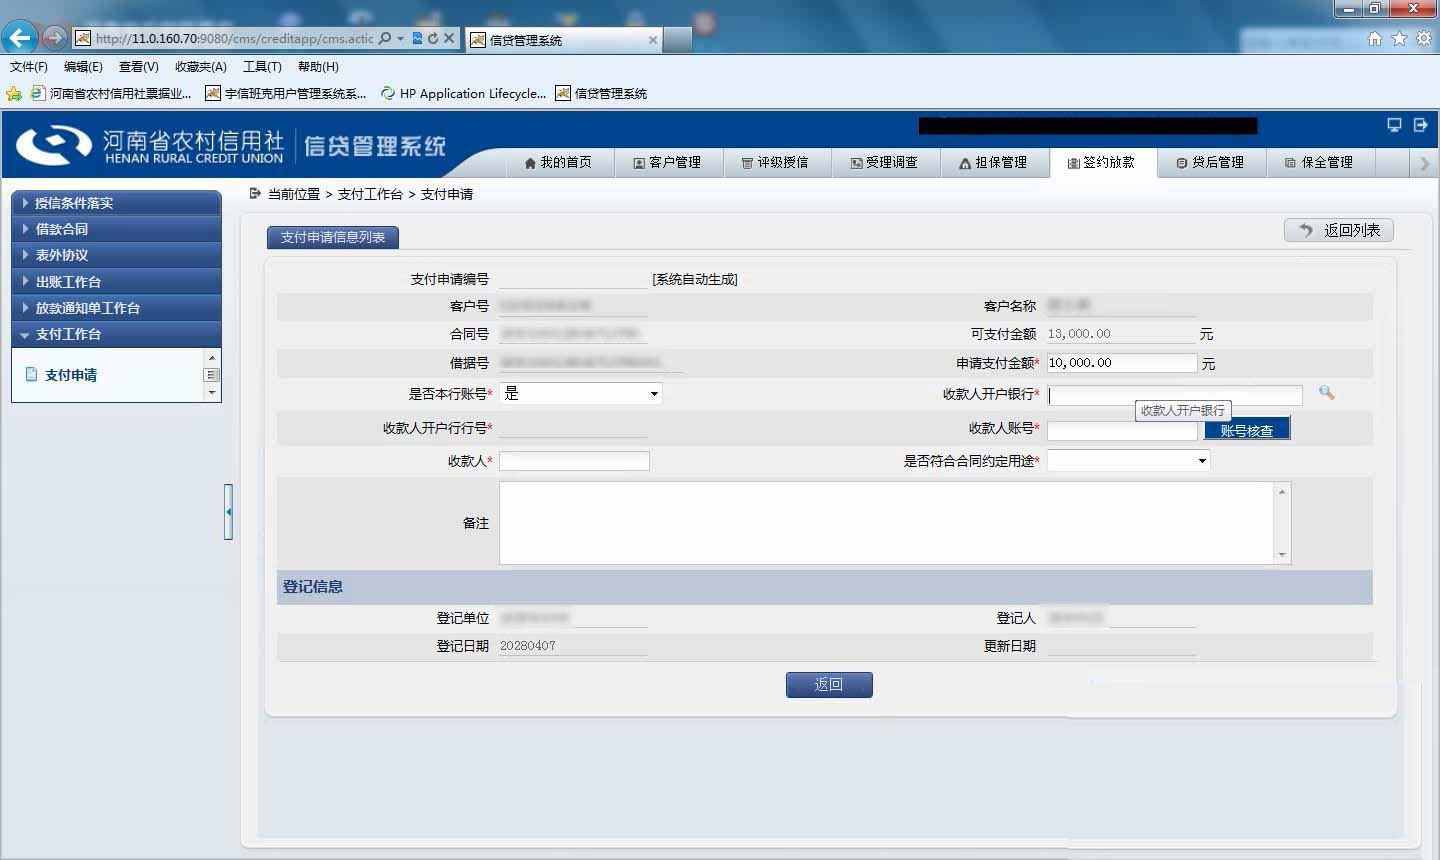Open the 查看(V) menu
The height and width of the screenshot is (860, 1440).
coord(138,67)
